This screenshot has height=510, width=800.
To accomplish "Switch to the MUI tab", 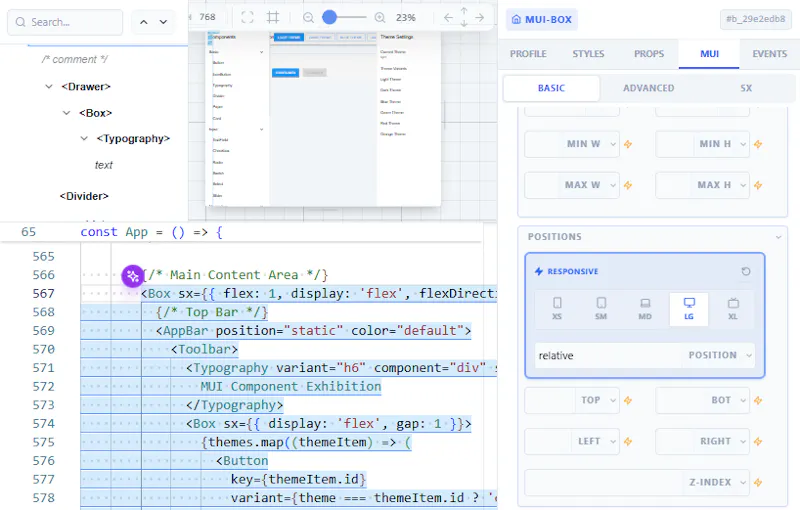I will tap(709, 54).
